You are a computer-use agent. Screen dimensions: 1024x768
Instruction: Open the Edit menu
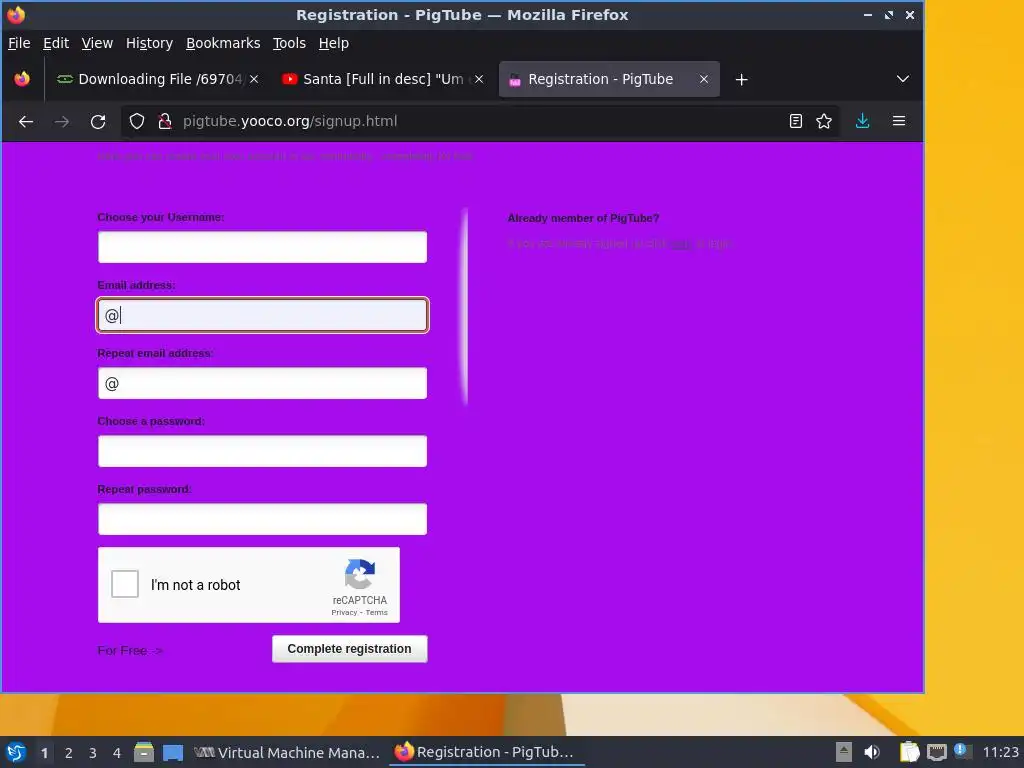(x=56, y=43)
